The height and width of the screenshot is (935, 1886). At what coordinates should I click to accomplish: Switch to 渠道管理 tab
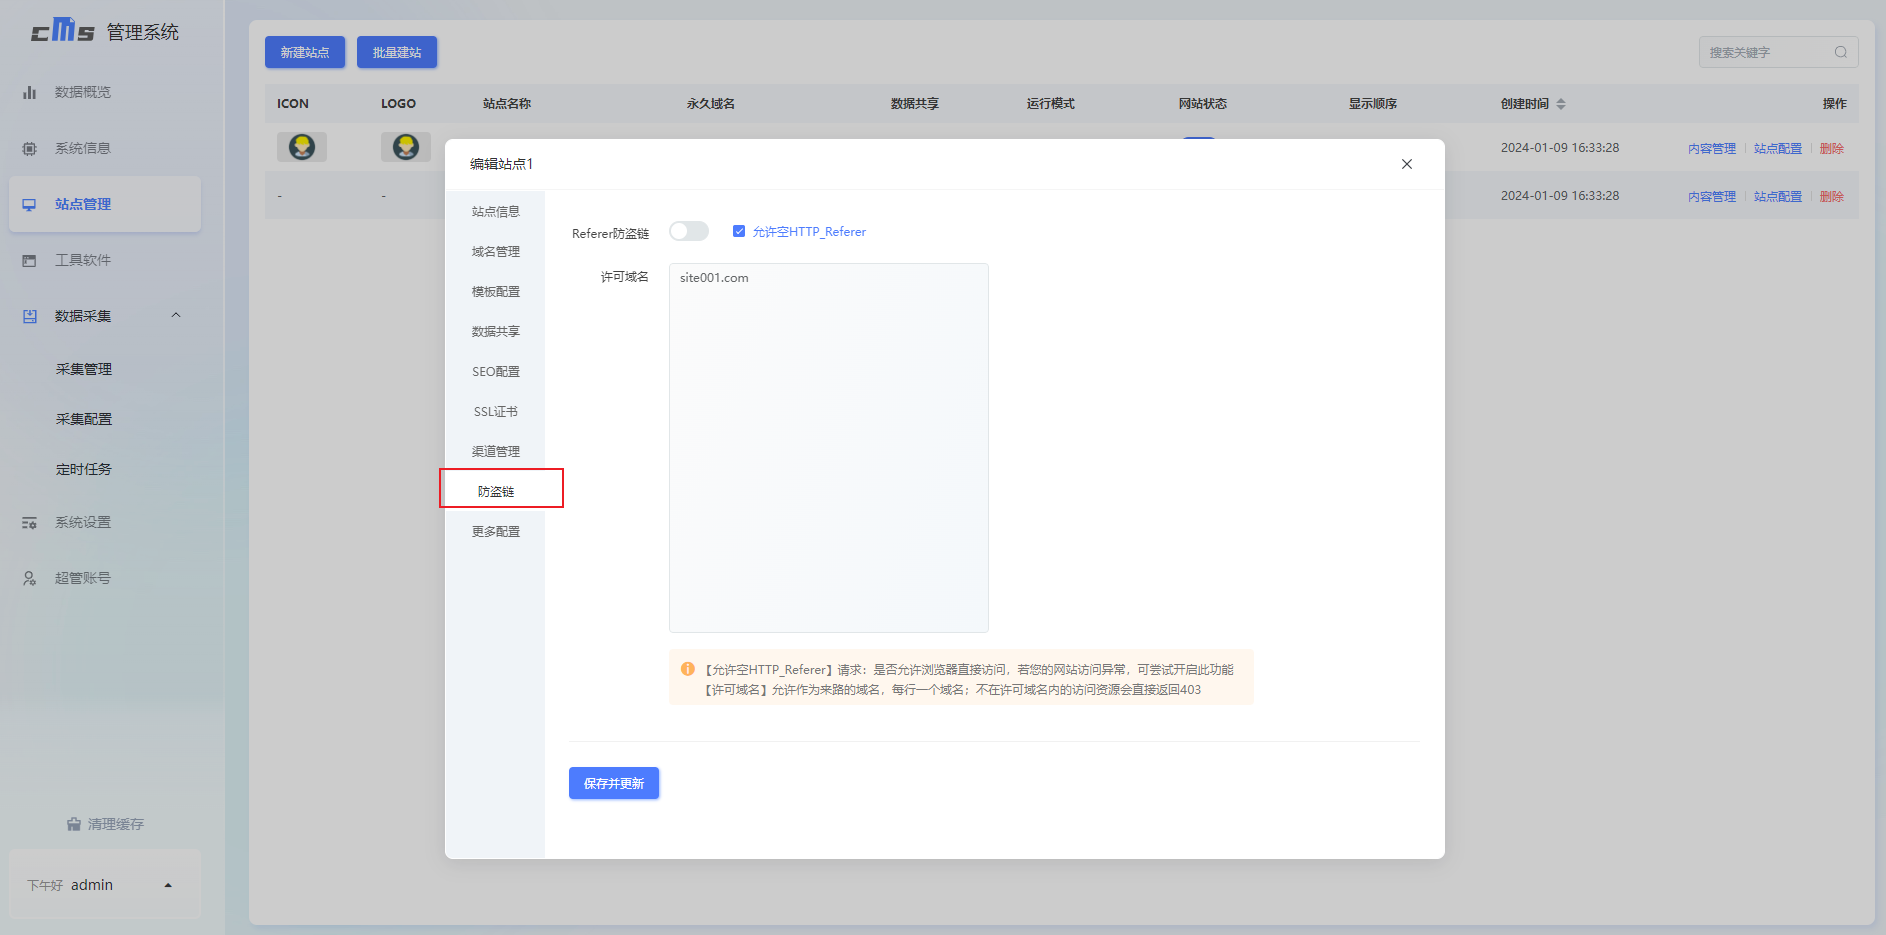pyautogui.click(x=496, y=451)
